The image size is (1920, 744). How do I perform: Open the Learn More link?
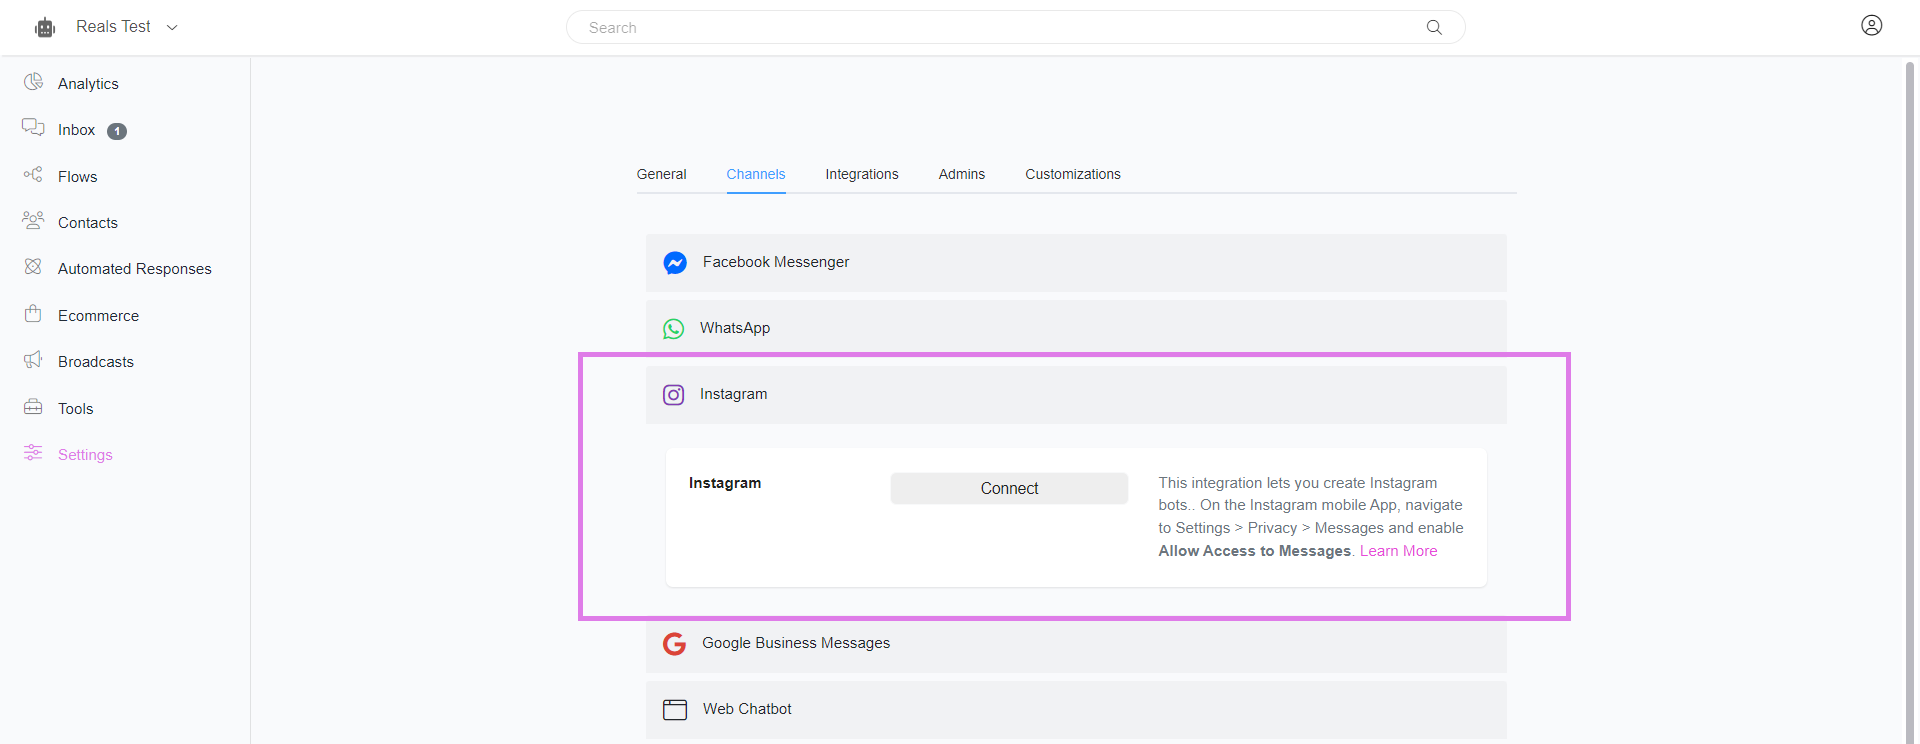point(1398,551)
